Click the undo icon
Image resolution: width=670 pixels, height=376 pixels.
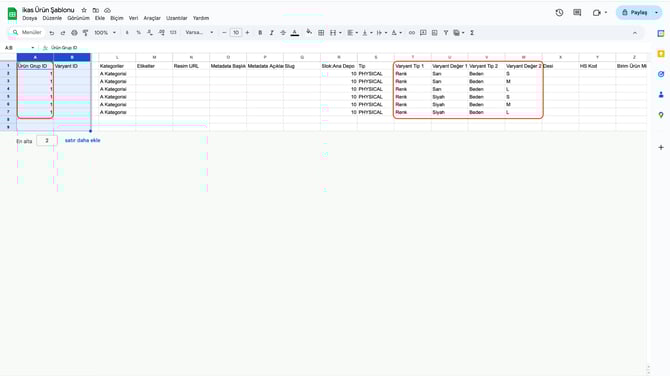pyautogui.click(x=52, y=33)
